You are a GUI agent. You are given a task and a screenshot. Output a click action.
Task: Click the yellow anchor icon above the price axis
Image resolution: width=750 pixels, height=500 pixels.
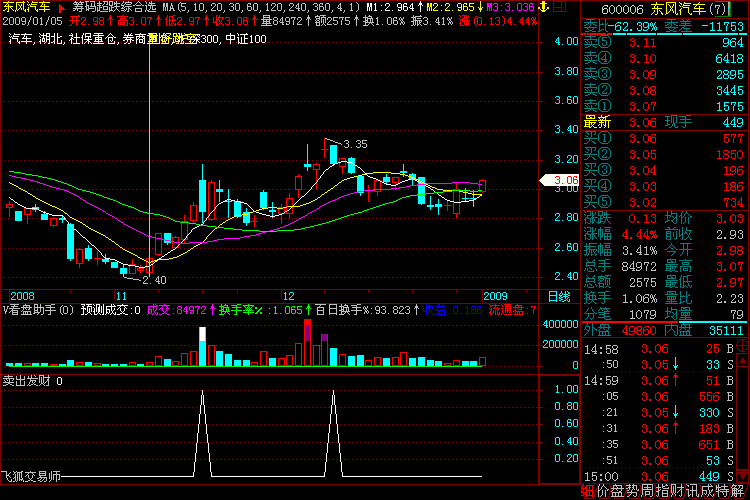(543, 7)
